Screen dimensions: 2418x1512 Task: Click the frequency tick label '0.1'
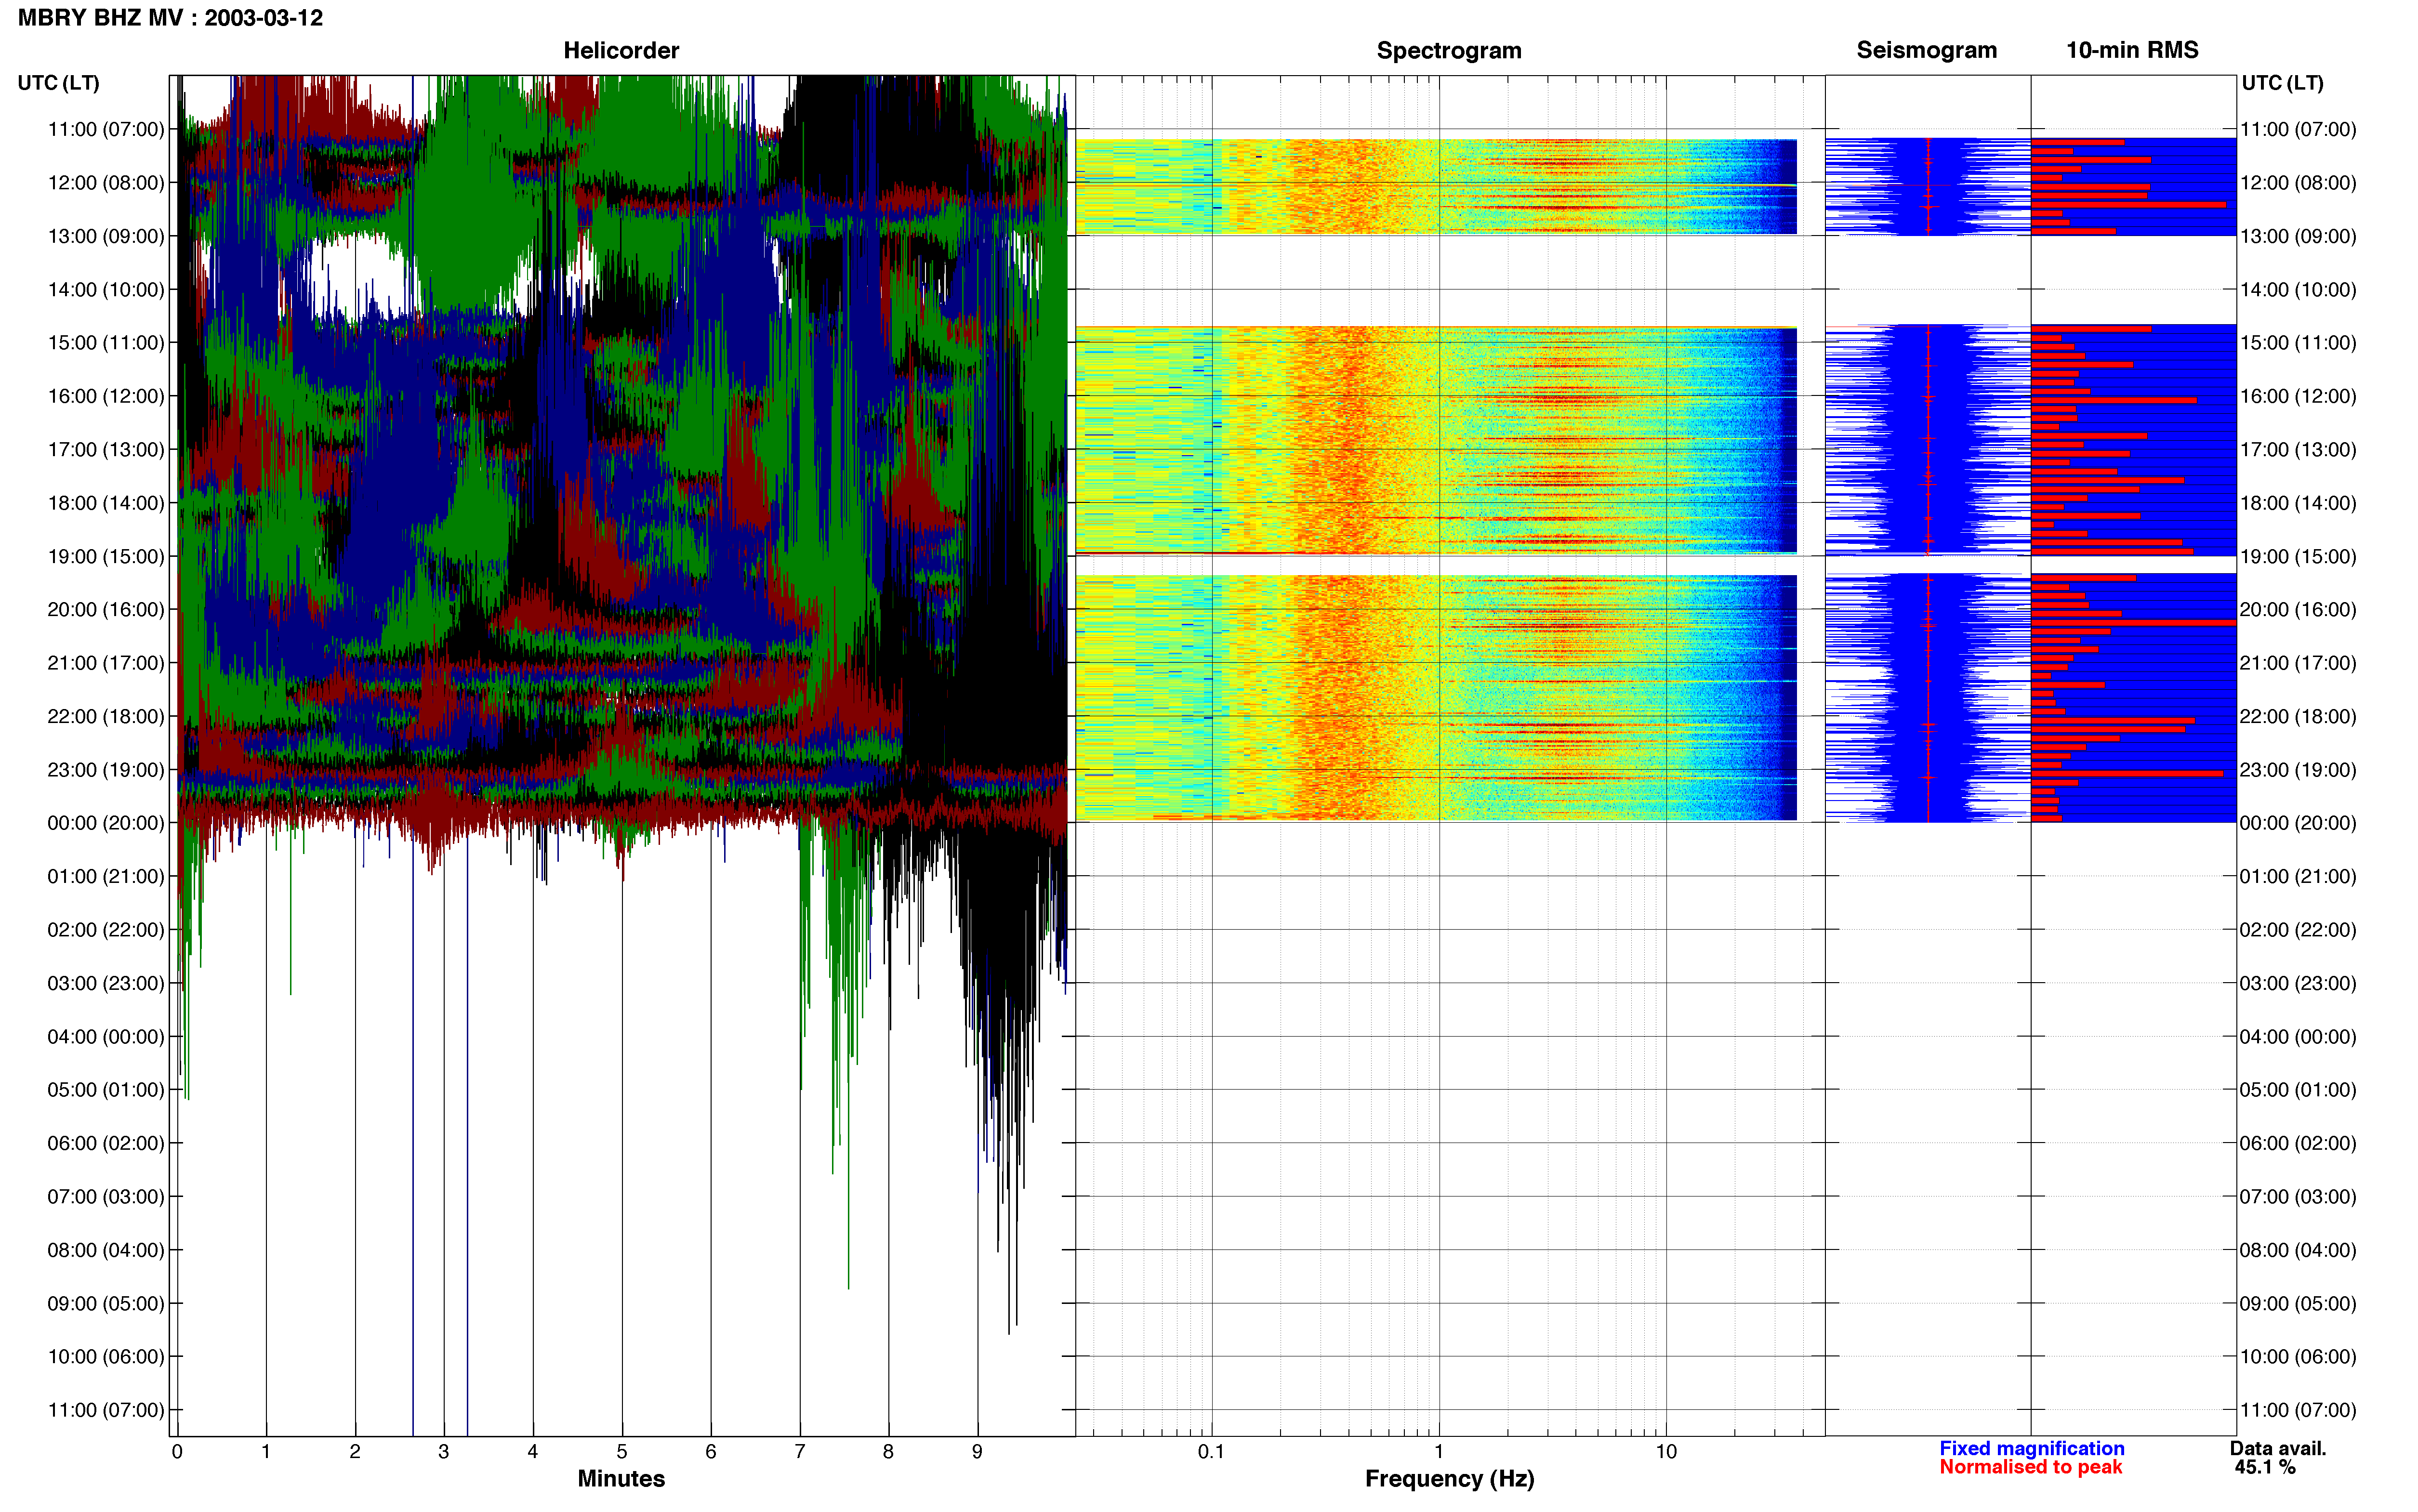point(1211,1452)
